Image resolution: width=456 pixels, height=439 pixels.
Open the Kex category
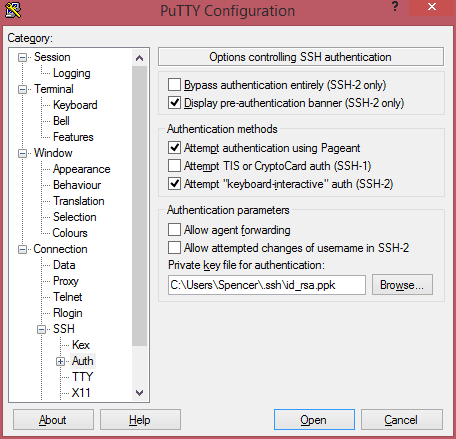pos(81,345)
